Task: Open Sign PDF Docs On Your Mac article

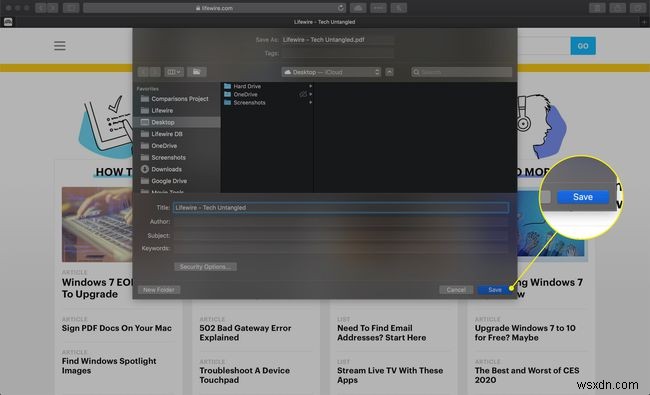Action: pos(116,328)
